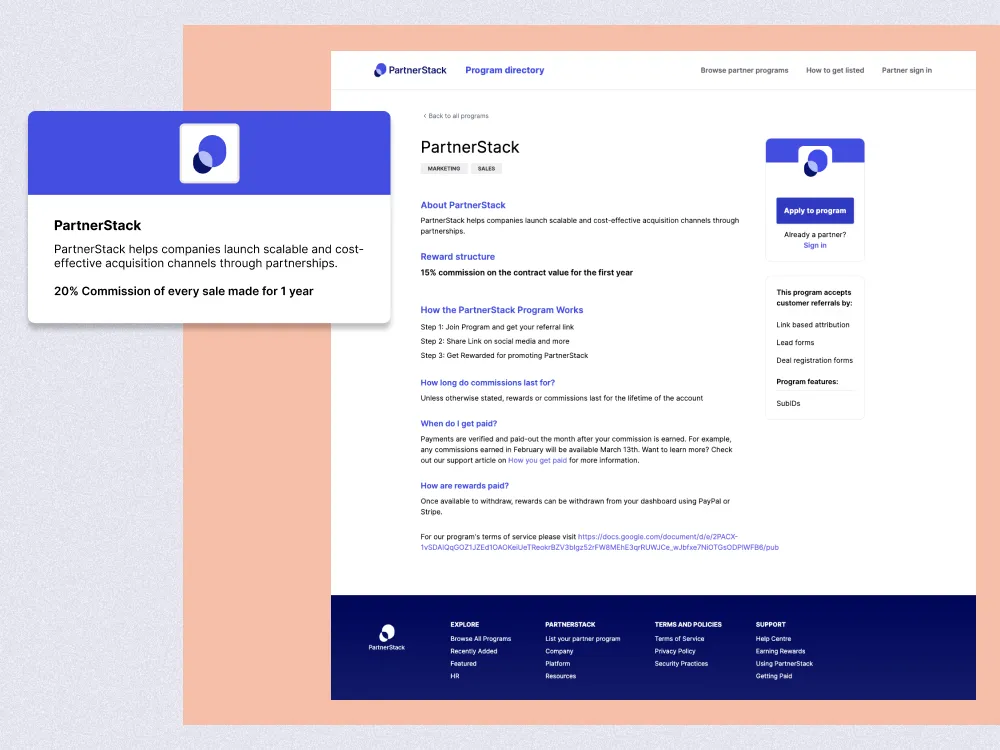Select the SALES category tag

(486, 168)
